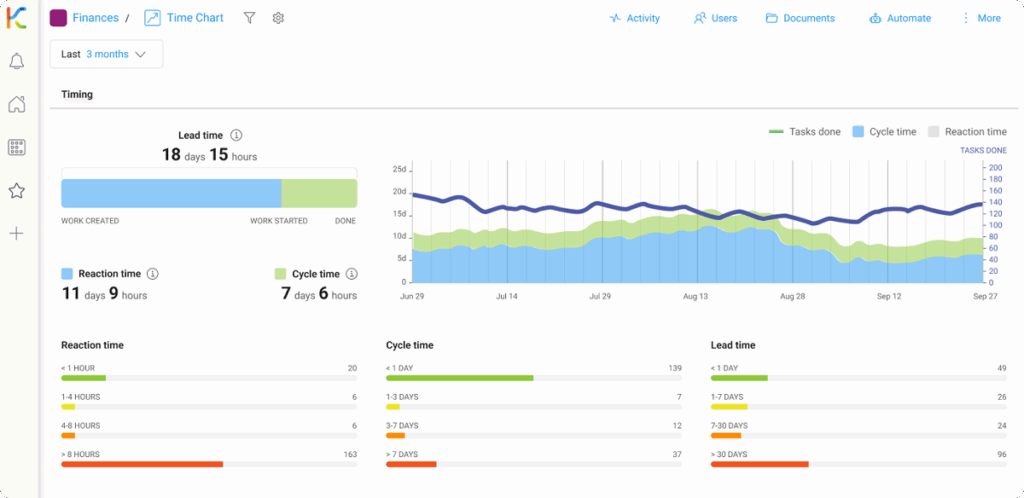Viewport: 1024px width, 498px height.
Task: Open the filter funnel icon
Action: 250,18
